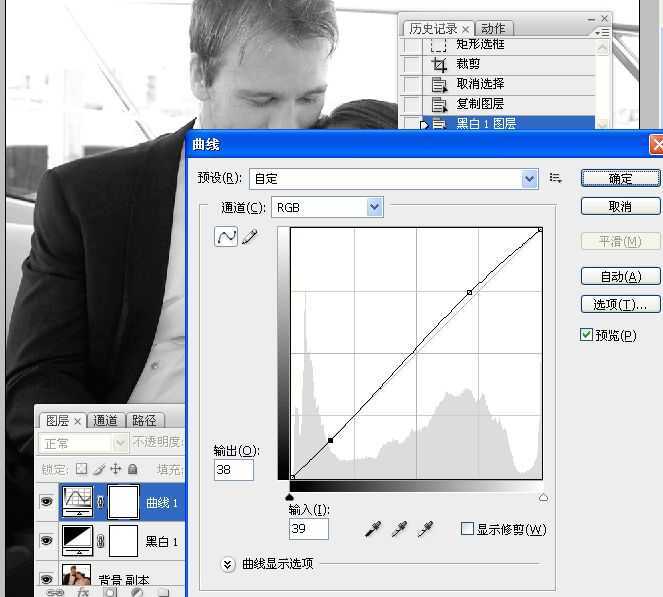Hide the 曲线 1 layer via eye
Viewport: 663px width, 597px height.
[x=47, y=502]
